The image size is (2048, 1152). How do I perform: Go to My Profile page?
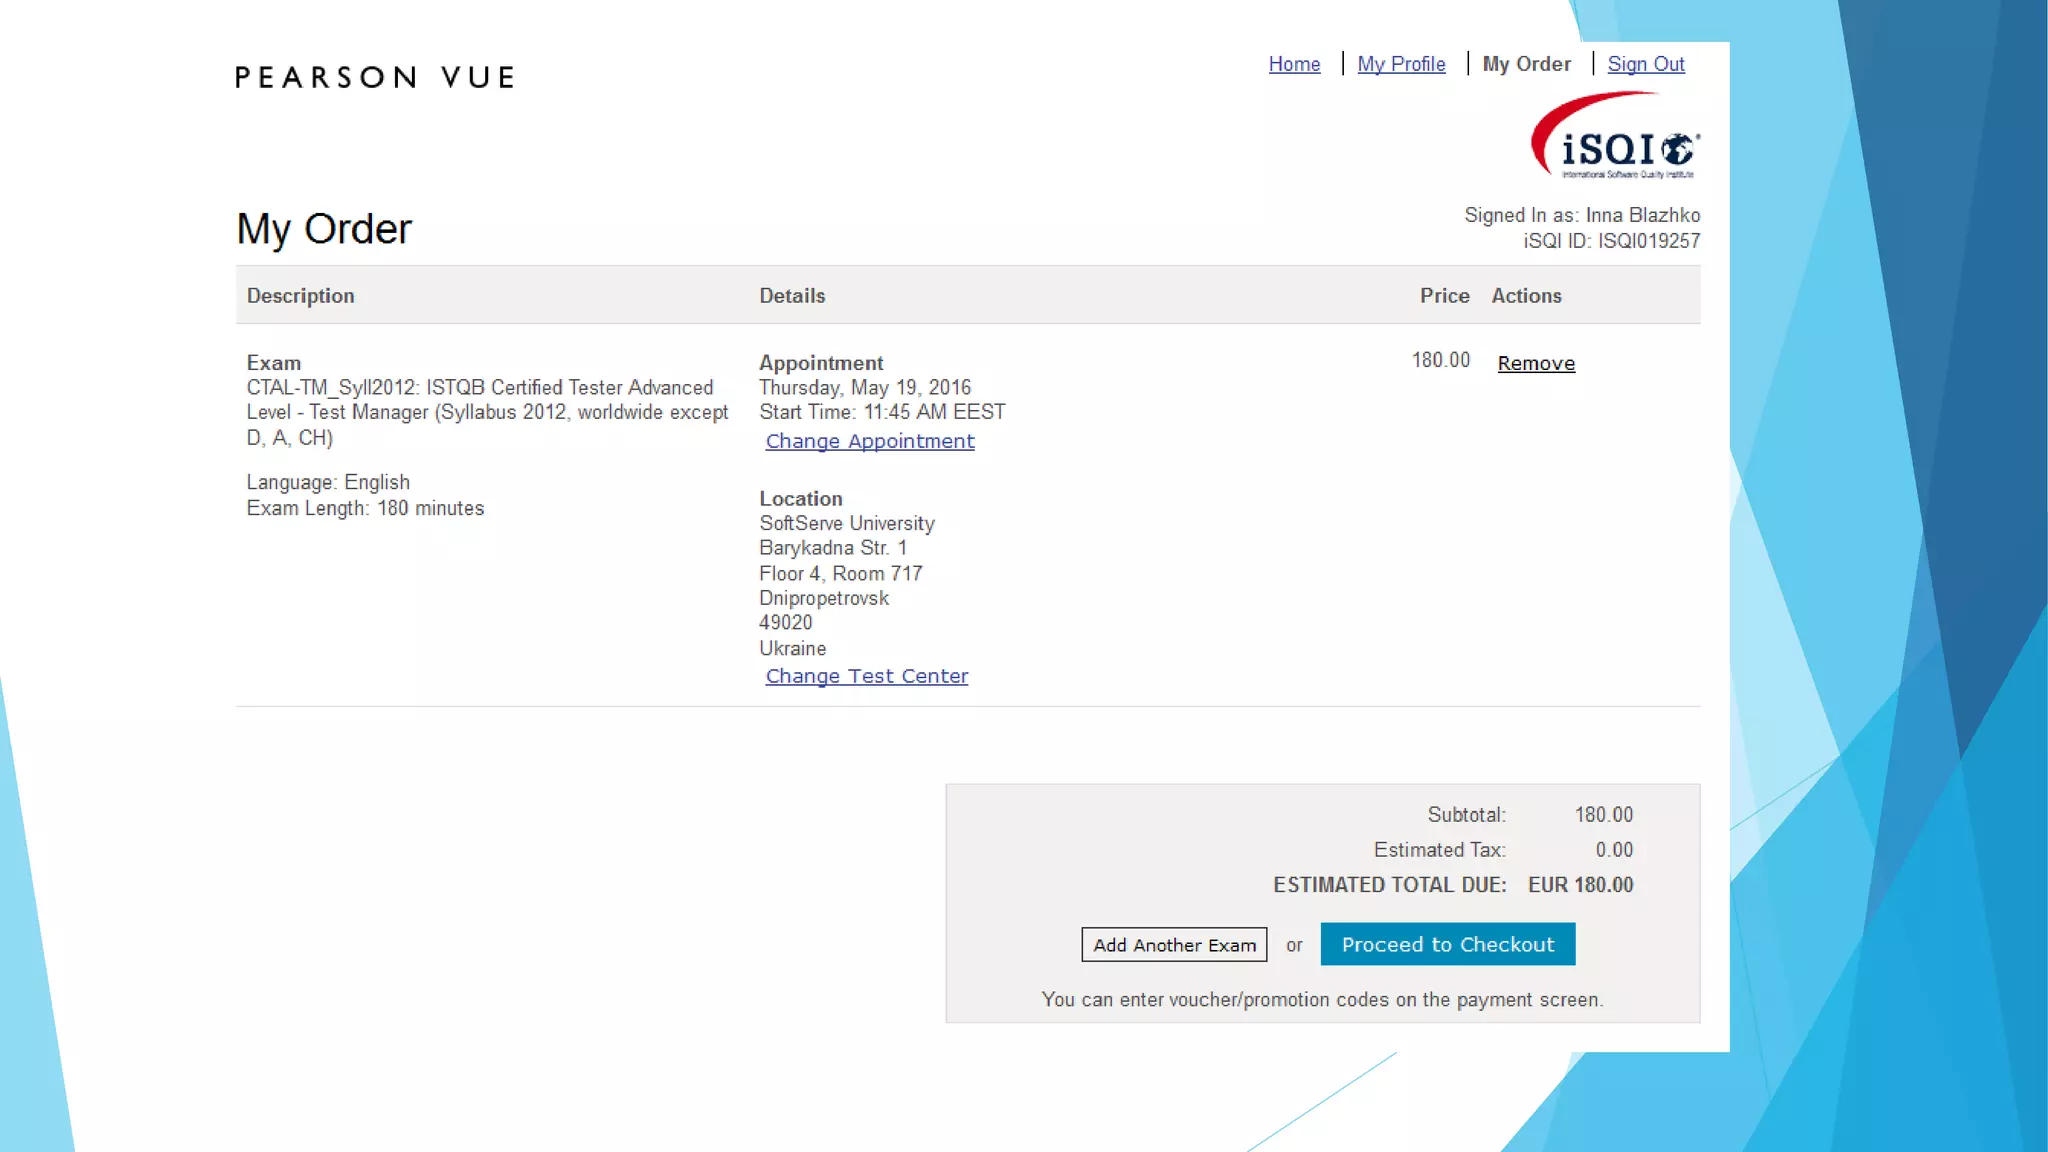pyautogui.click(x=1401, y=64)
